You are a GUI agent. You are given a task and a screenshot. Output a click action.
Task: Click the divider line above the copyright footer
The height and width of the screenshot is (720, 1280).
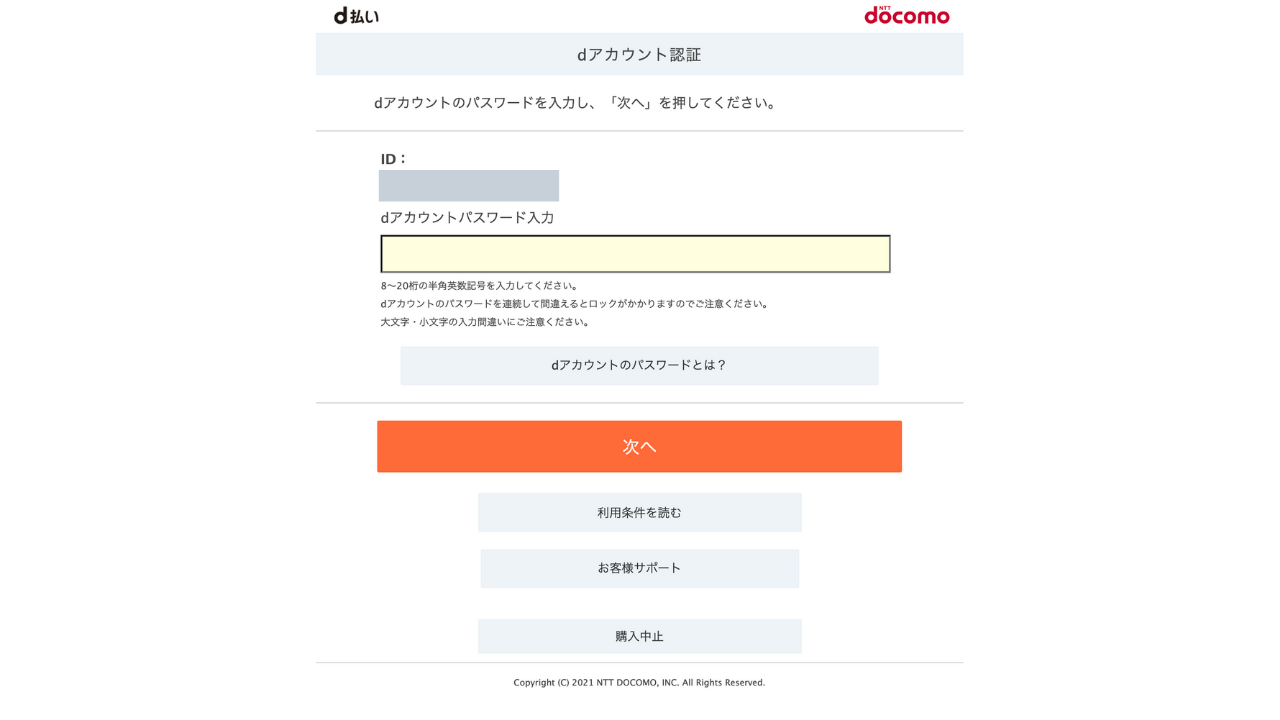[x=639, y=663]
